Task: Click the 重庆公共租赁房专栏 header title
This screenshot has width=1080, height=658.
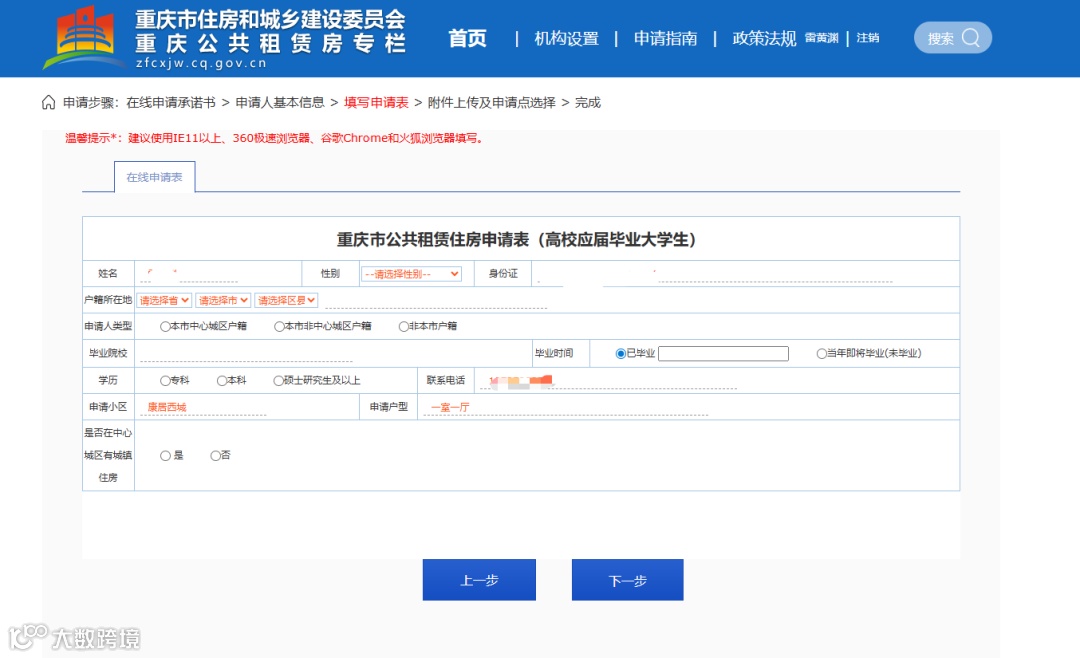Action: coord(270,43)
